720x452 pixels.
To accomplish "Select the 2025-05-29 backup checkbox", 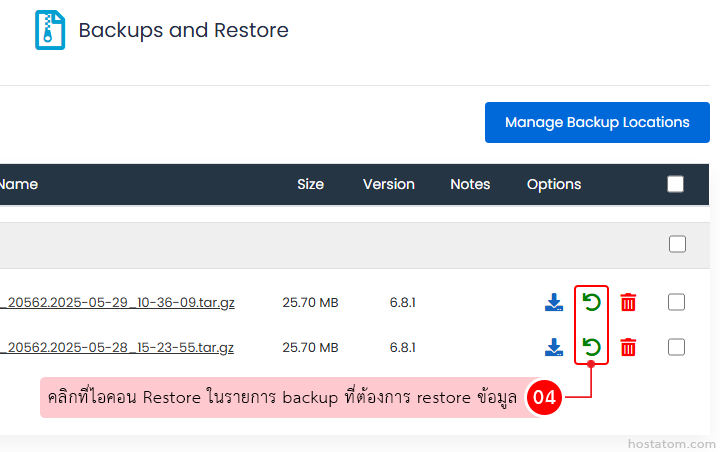I will pos(677,302).
